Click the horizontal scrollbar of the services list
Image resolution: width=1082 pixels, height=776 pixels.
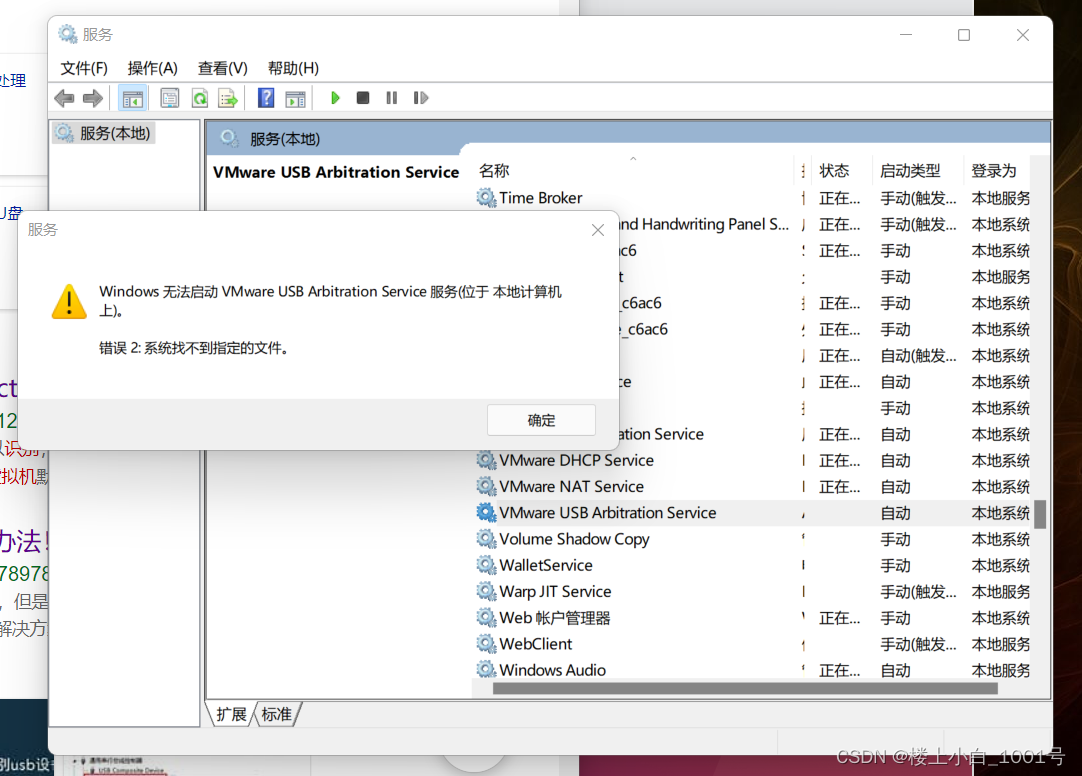pos(745,688)
